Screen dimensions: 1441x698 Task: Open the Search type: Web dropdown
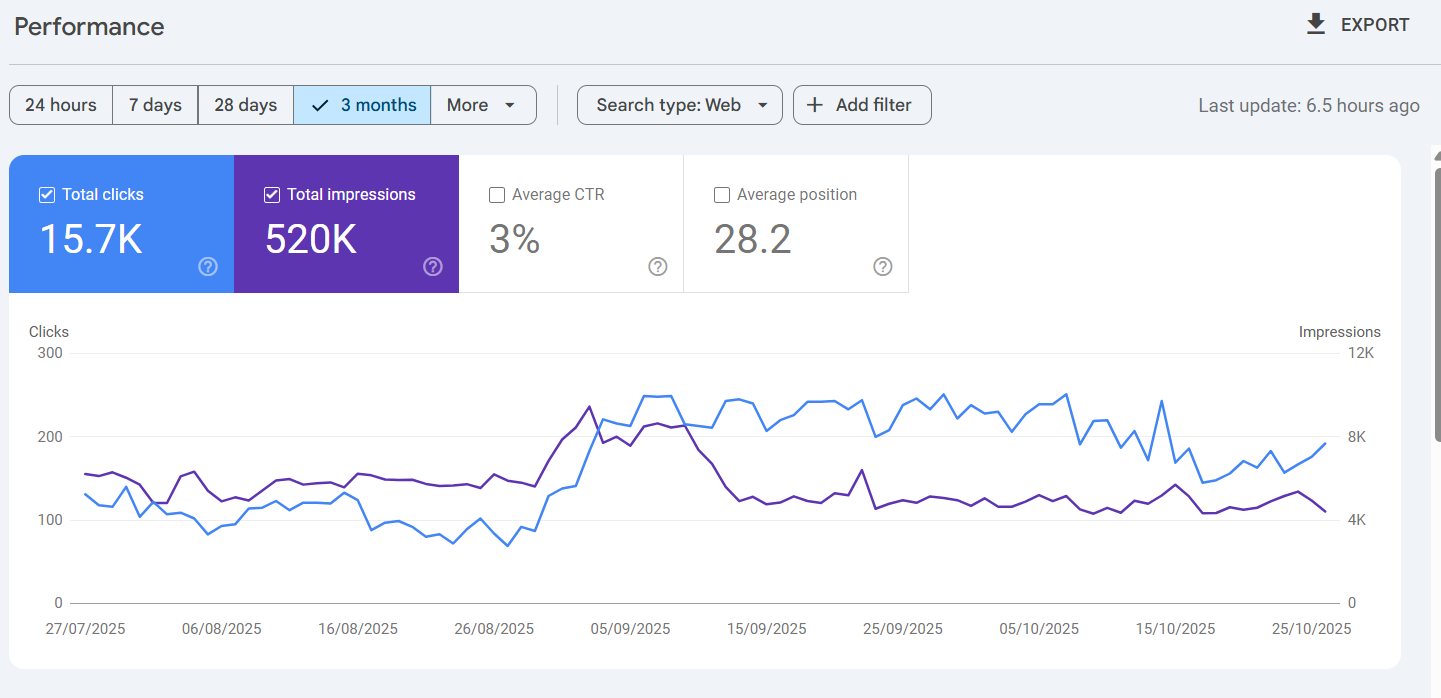pyautogui.click(x=679, y=104)
